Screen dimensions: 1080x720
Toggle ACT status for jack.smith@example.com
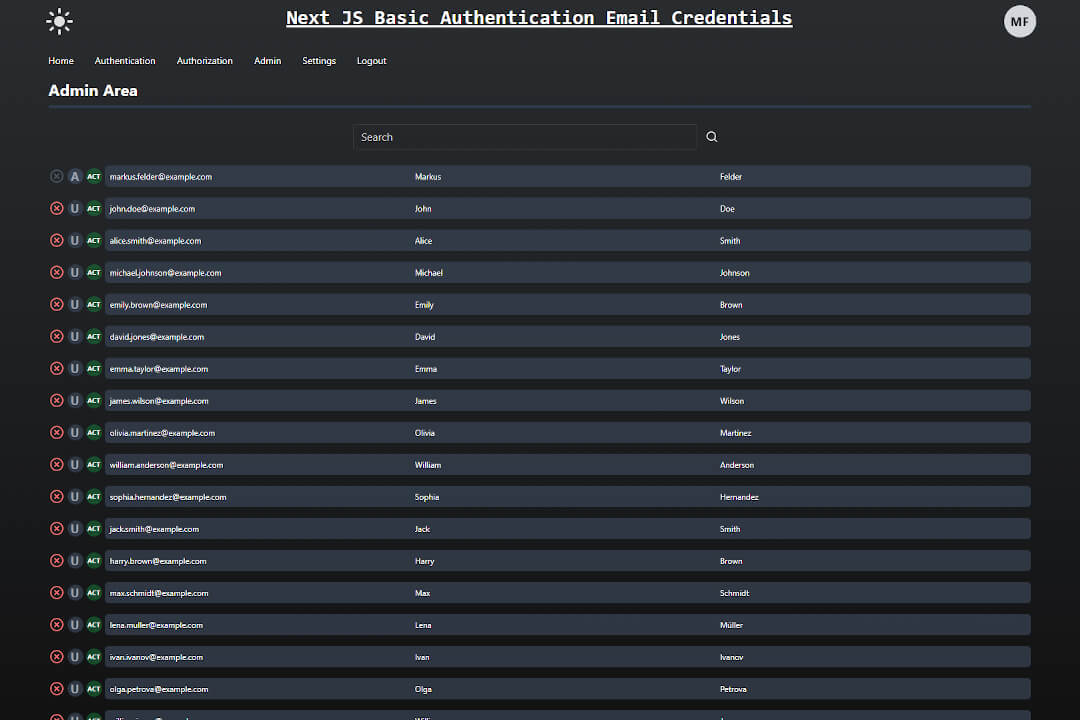point(94,528)
